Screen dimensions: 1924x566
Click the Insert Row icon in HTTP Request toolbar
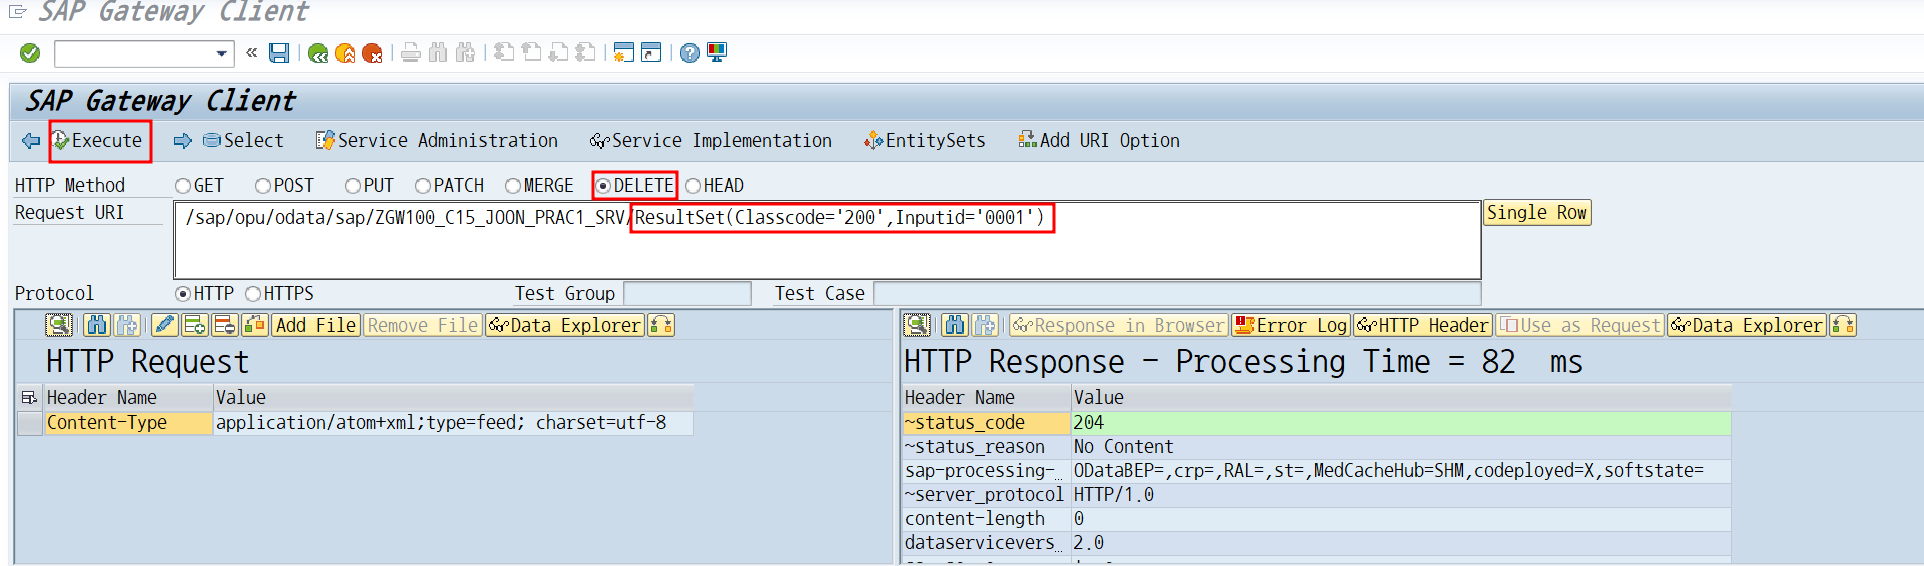pyautogui.click(x=195, y=325)
